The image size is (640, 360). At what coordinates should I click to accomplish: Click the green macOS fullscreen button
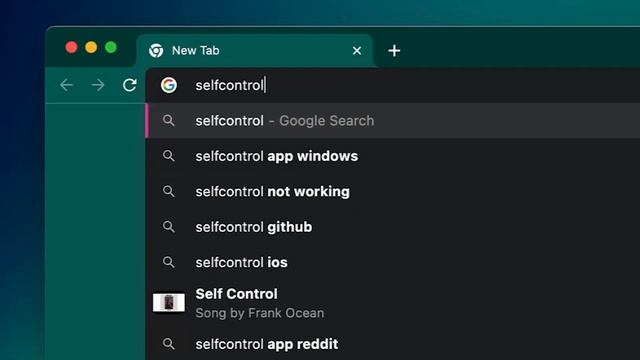(x=111, y=47)
